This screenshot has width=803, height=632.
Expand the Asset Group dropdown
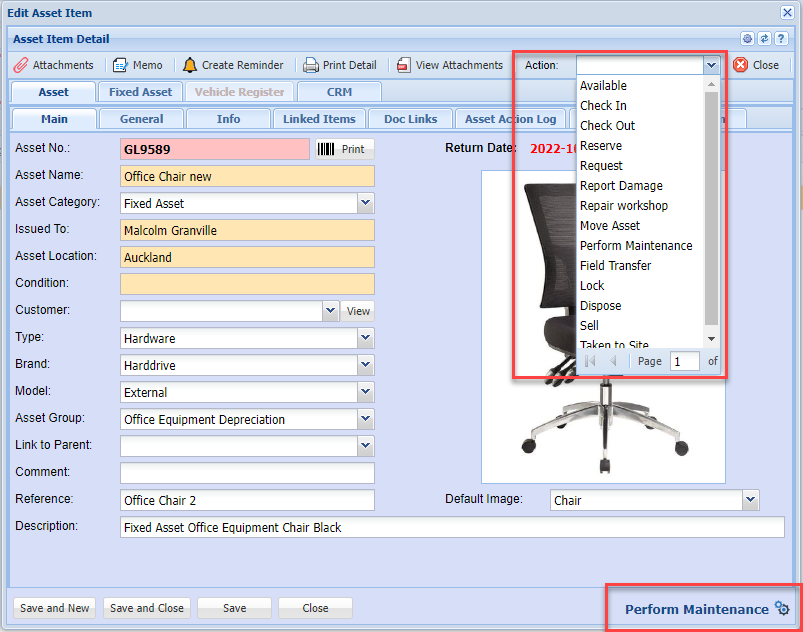click(x=365, y=419)
